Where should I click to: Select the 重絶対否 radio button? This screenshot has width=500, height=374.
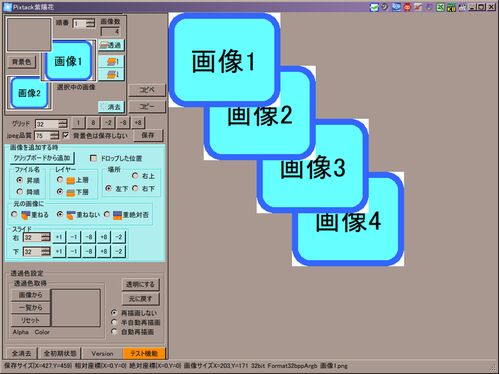(x=107, y=214)
